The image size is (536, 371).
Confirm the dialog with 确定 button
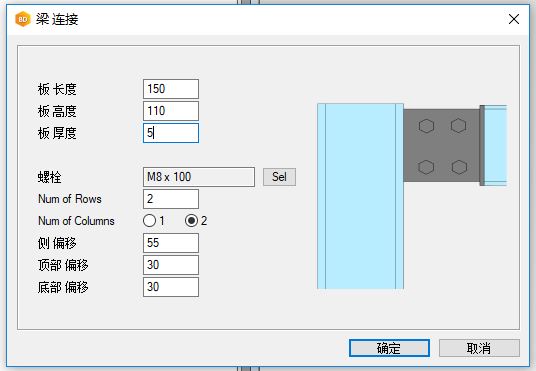tap(389, 348)
